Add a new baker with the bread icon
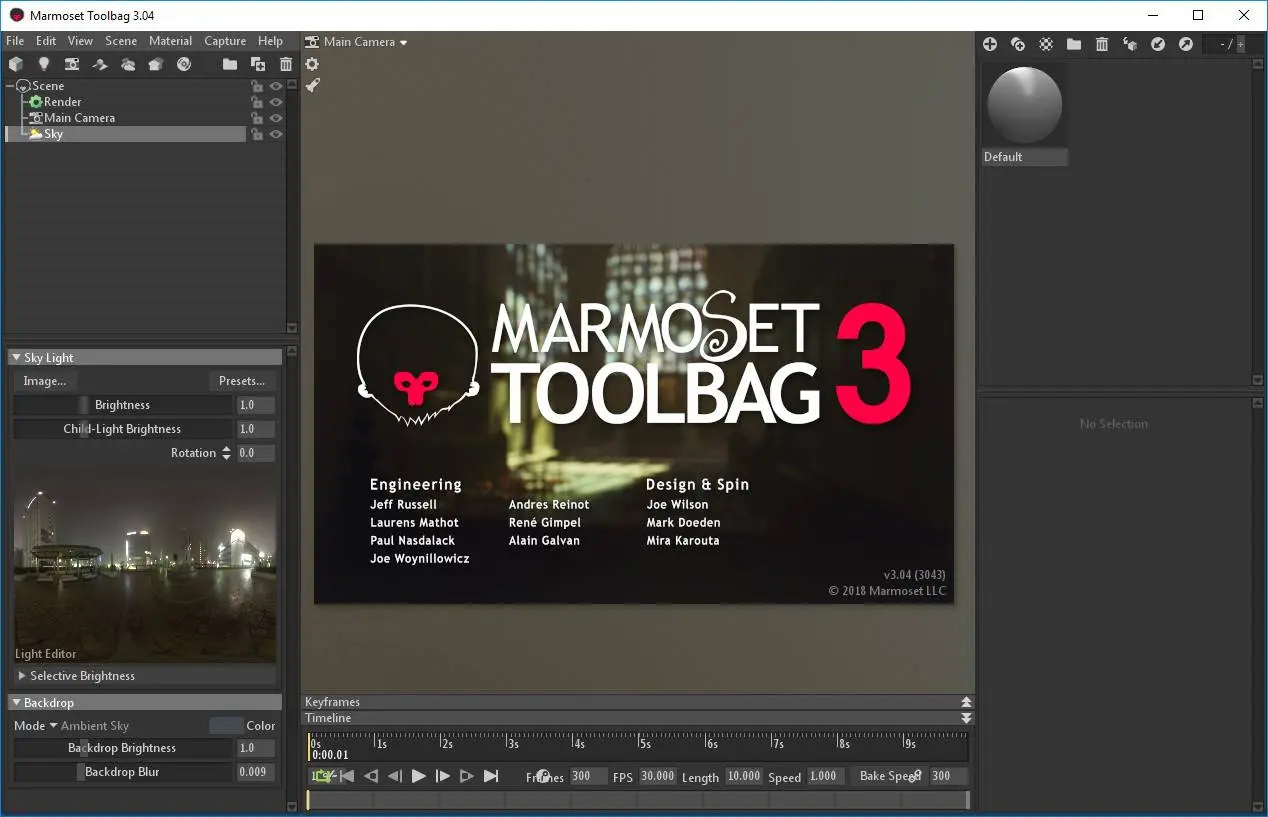 (156, 64)
